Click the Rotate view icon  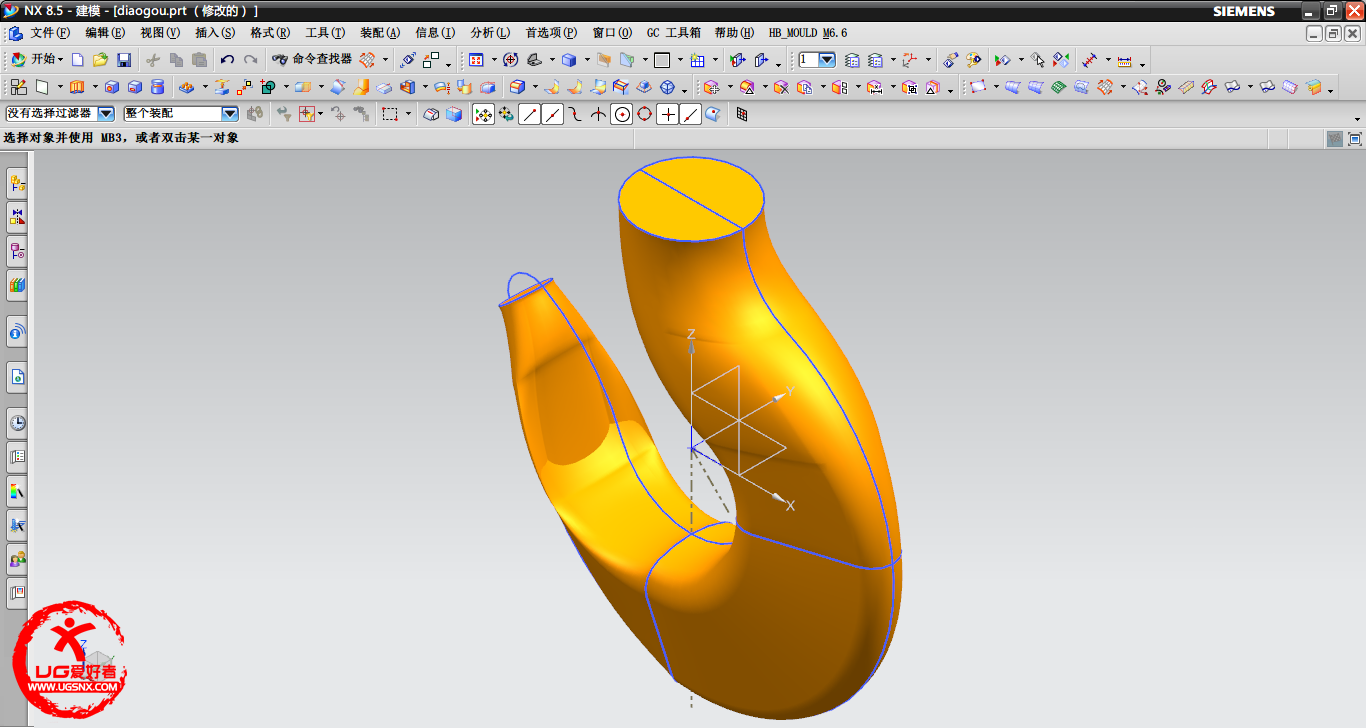pos(510,60)
